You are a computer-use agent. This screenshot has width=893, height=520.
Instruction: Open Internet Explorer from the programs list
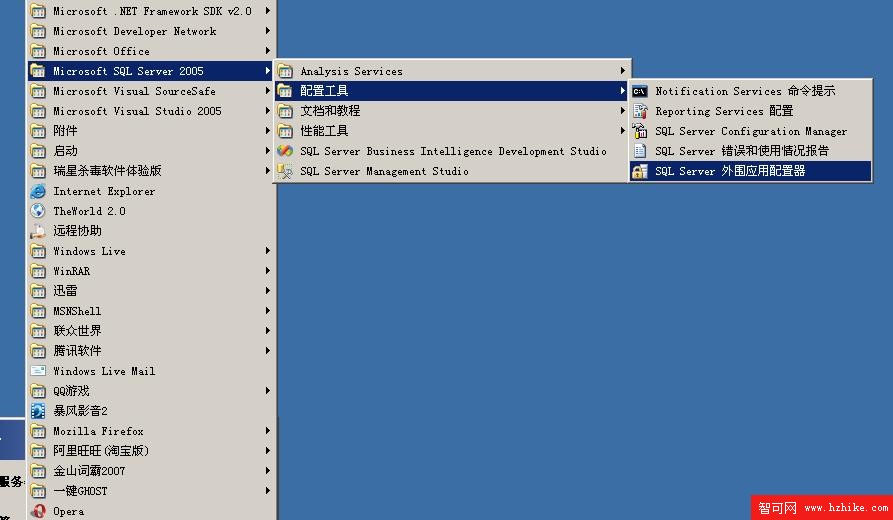(151, 191)
